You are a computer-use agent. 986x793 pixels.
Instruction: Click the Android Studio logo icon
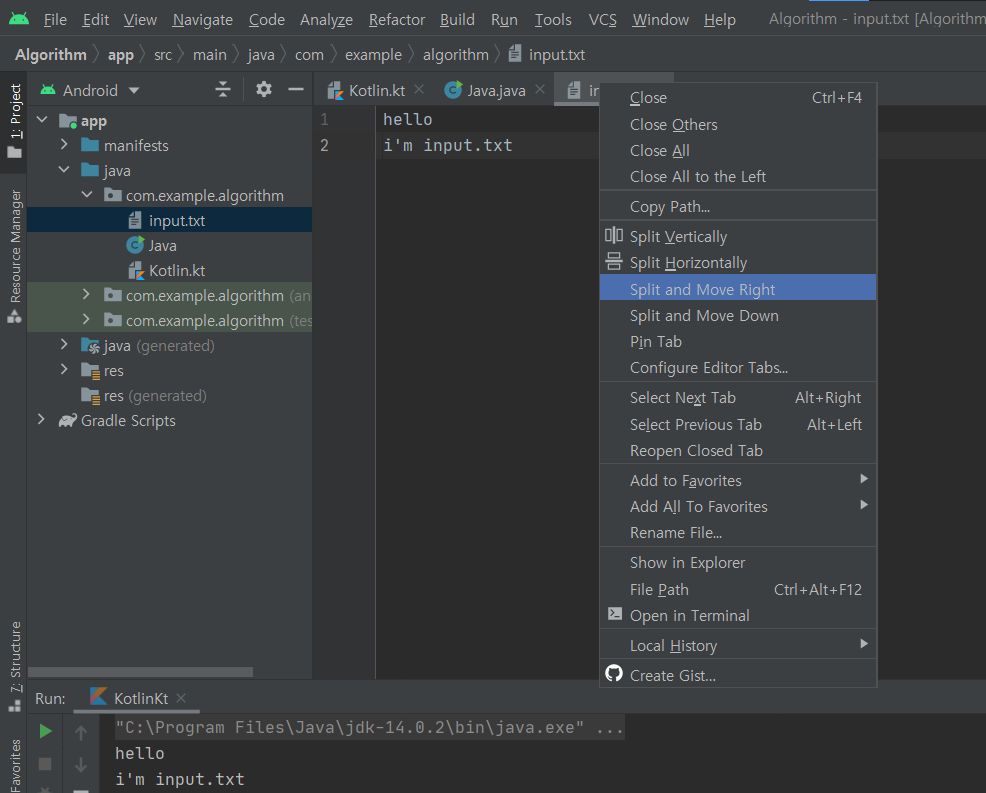(19, 19)
